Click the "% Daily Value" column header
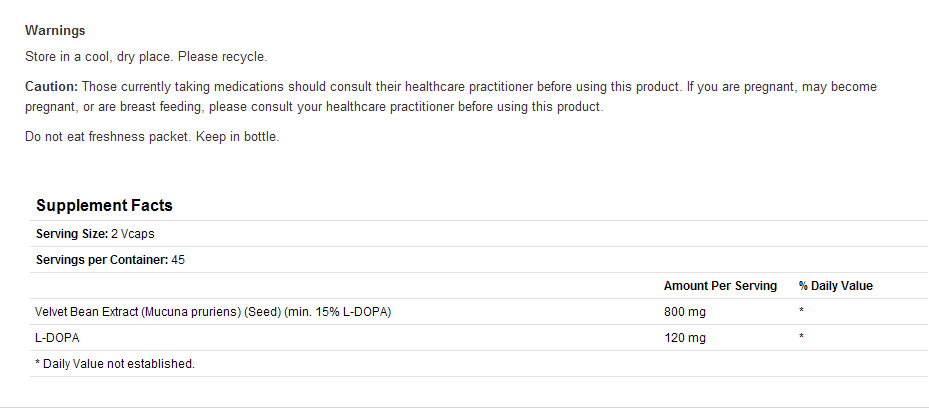 (x=835, y=286)
